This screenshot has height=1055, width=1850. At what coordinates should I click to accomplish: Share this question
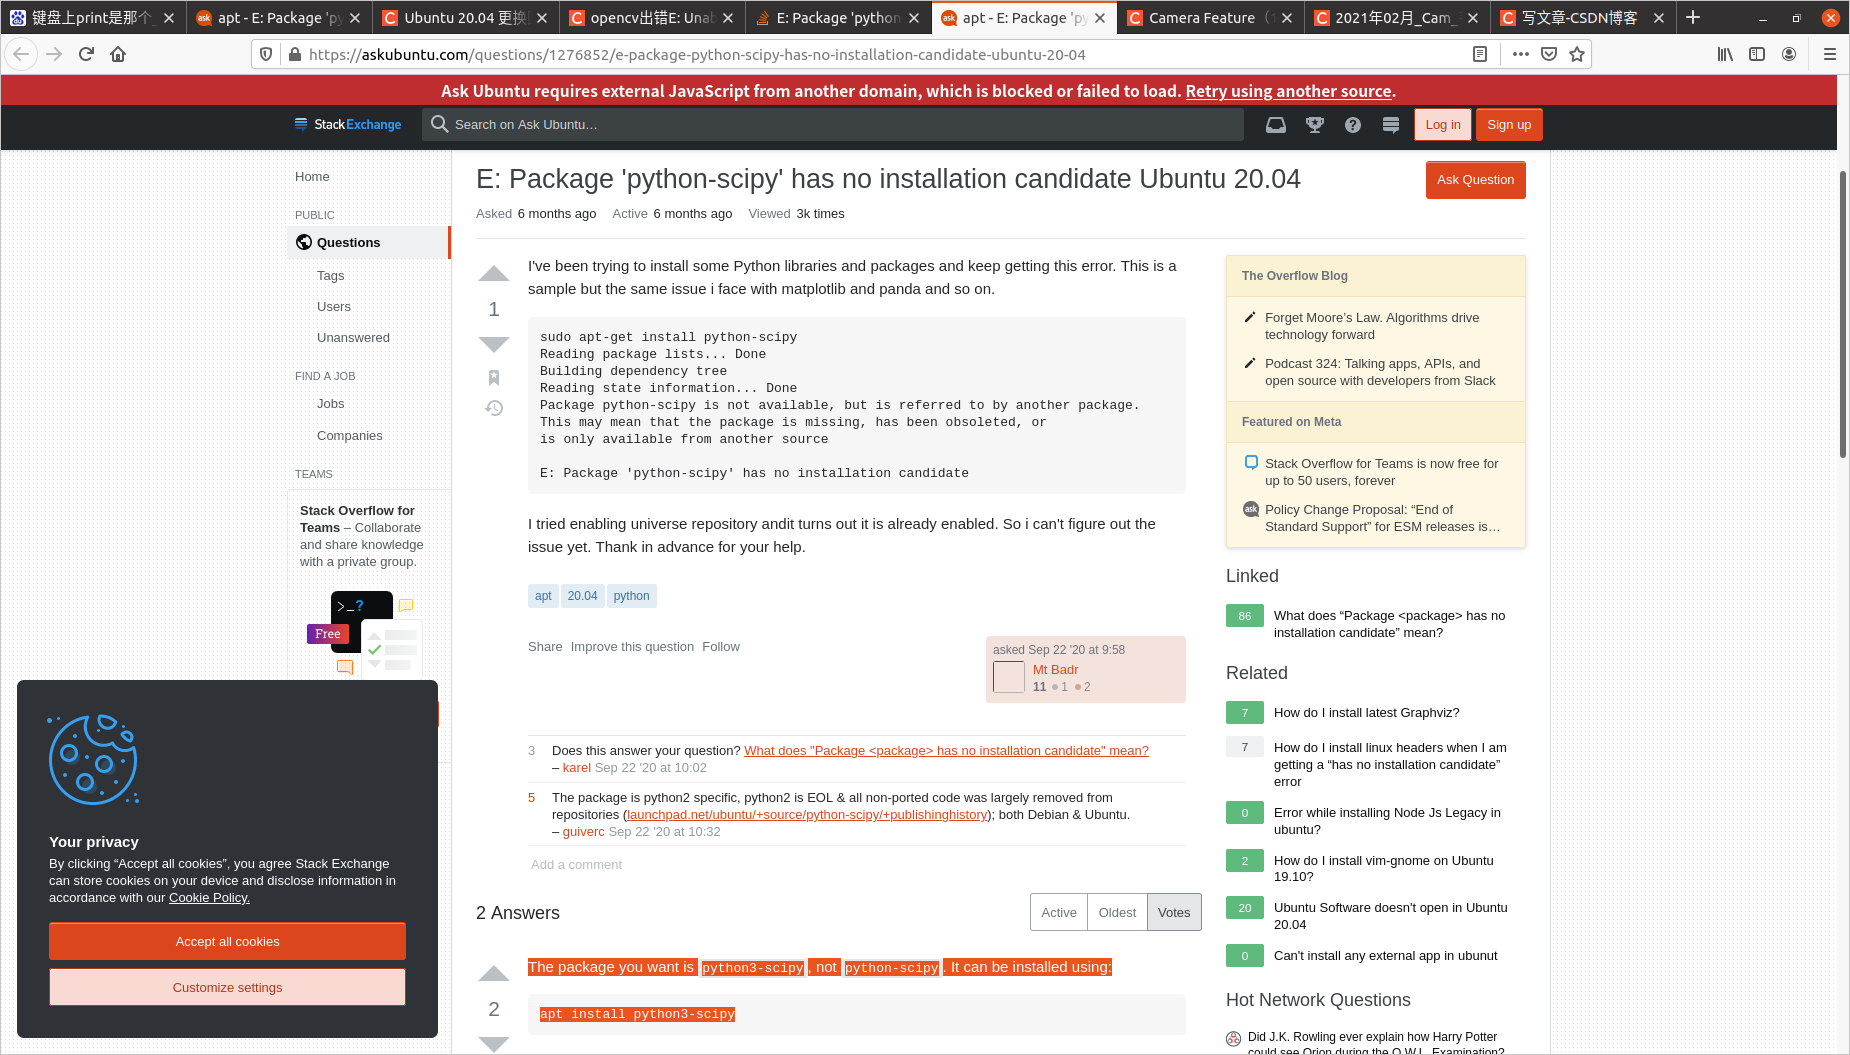click(545, 647)
